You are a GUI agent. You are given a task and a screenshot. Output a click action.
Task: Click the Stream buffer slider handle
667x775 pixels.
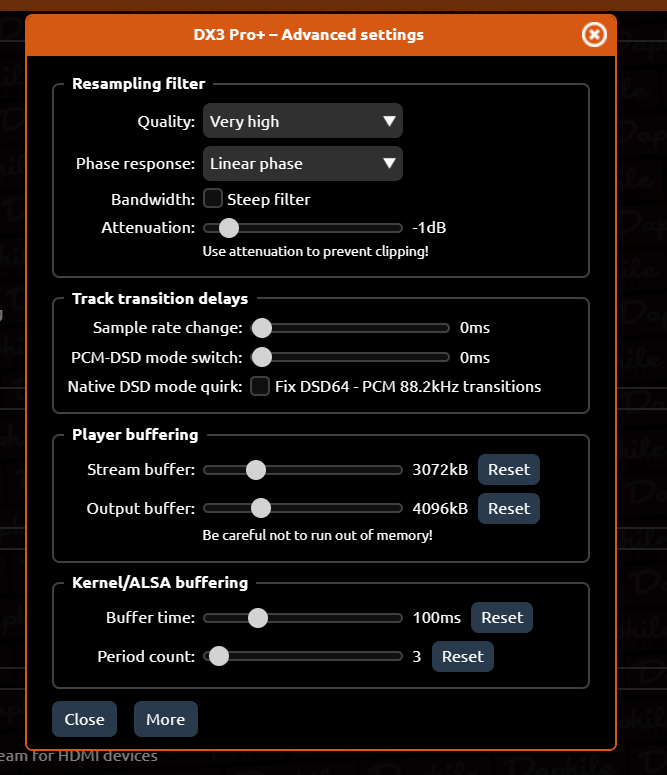point(256,470)
